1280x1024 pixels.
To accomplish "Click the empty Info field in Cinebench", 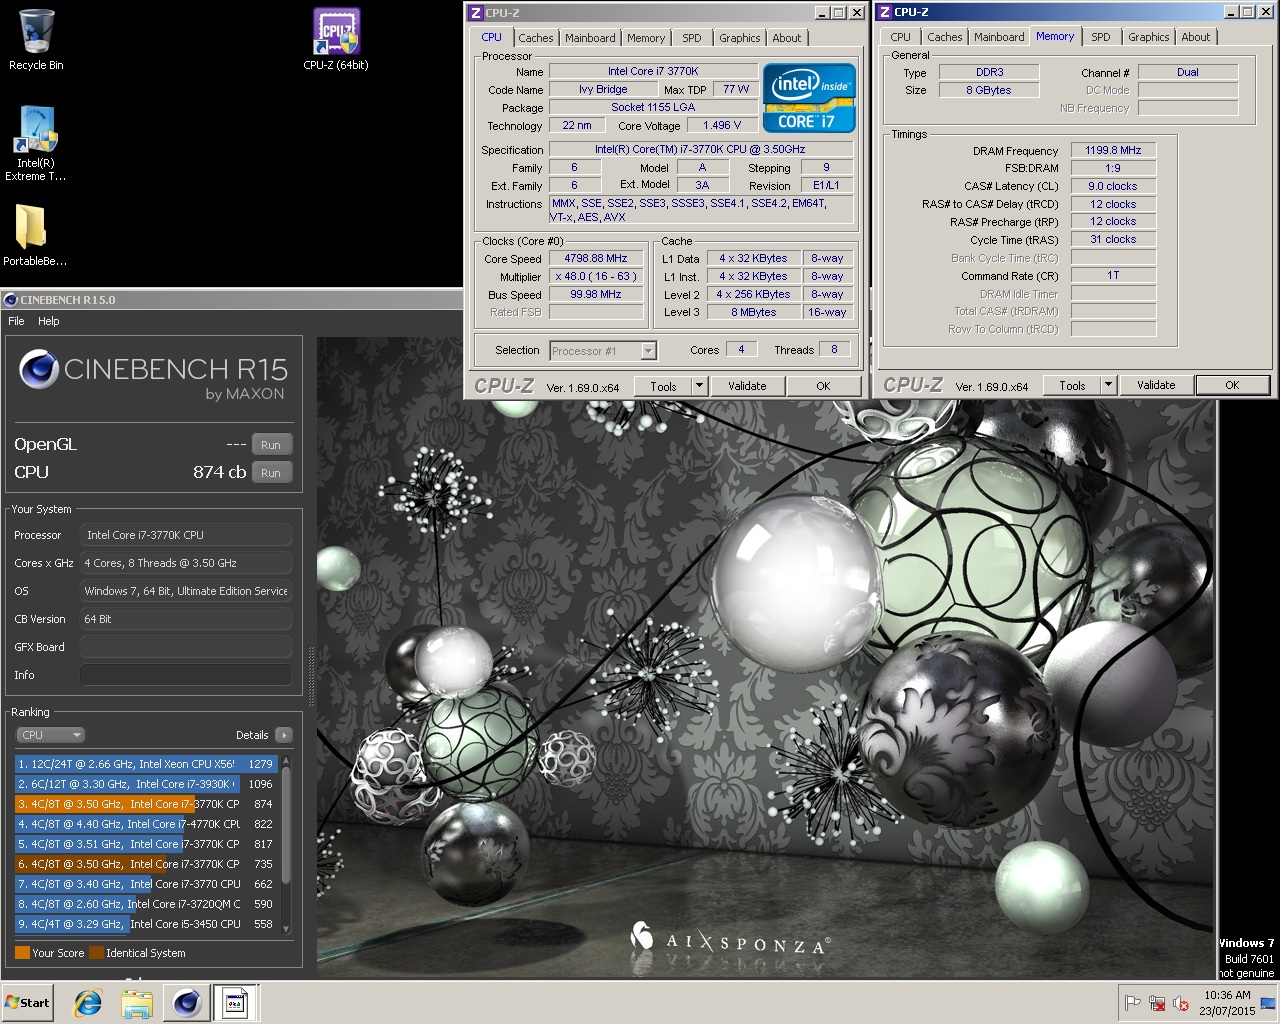I will [x=186, y=675].
